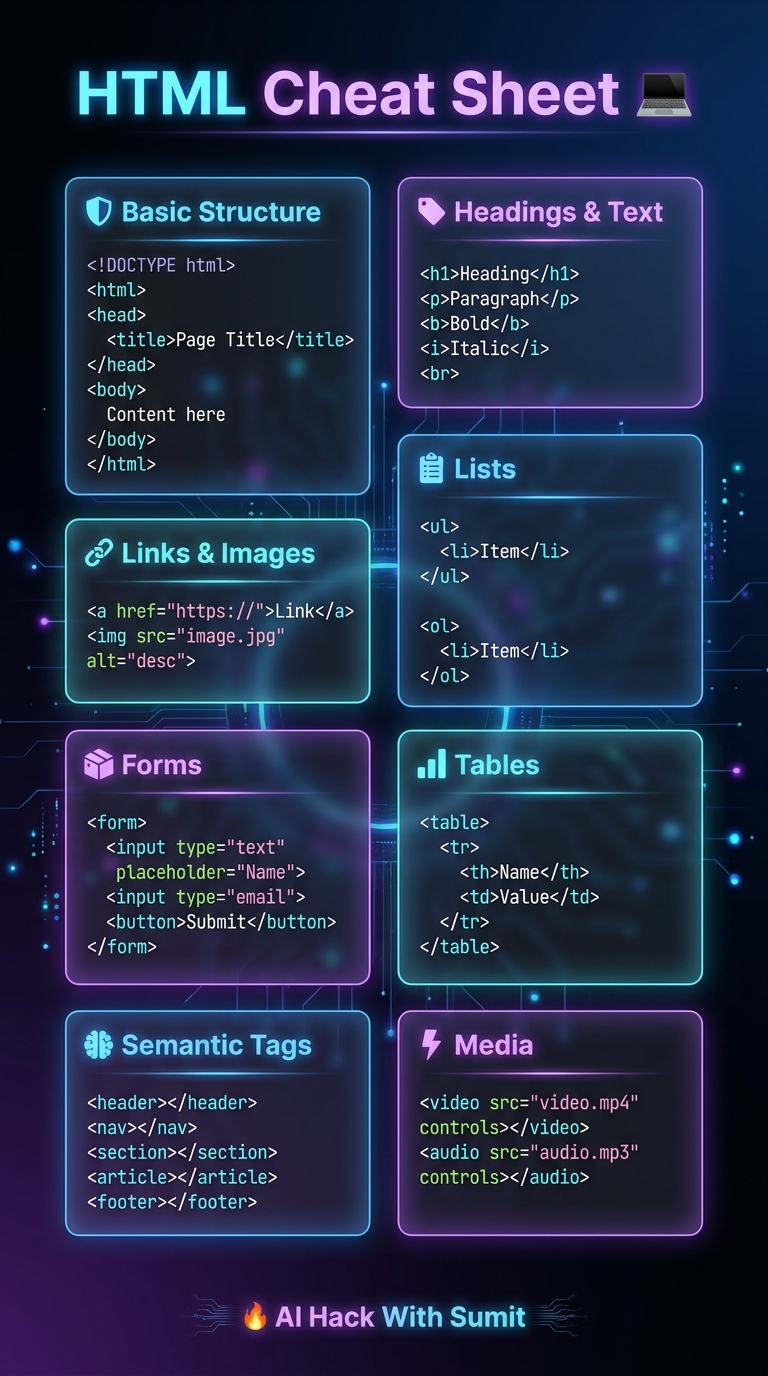Viewport: 768px width, 1376px height.
Task: Click the tag icon beside Headings & Text
Action: pyautogui.click(x=431, y=212)
